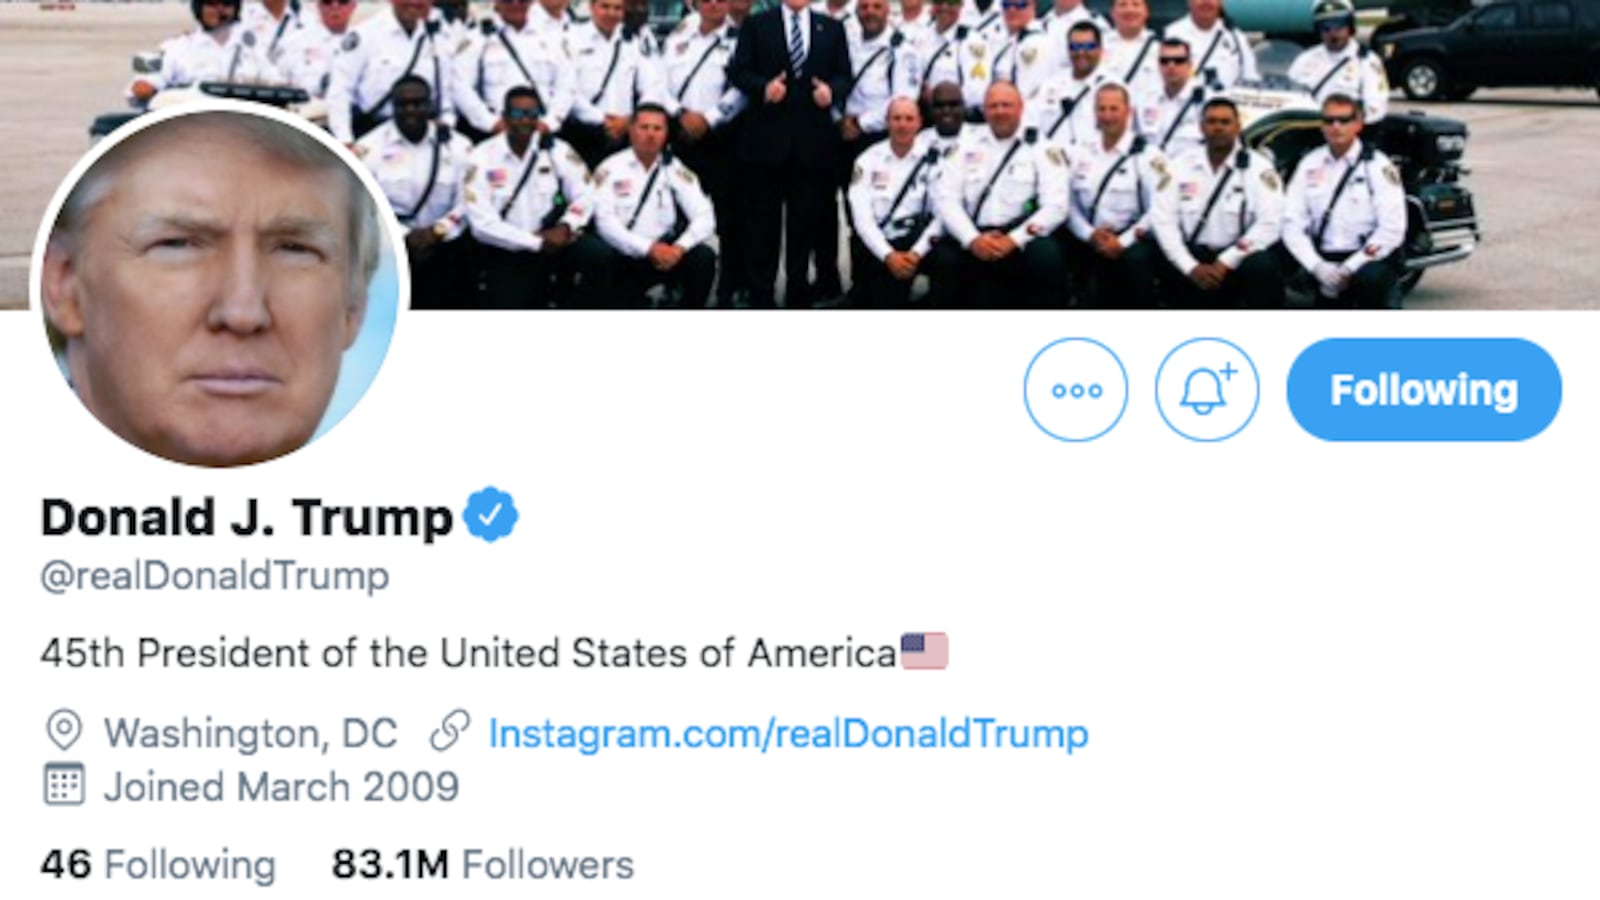Click the Joined March 2009 text
This screenshot has width=1600, height=900.
[281, 788]
